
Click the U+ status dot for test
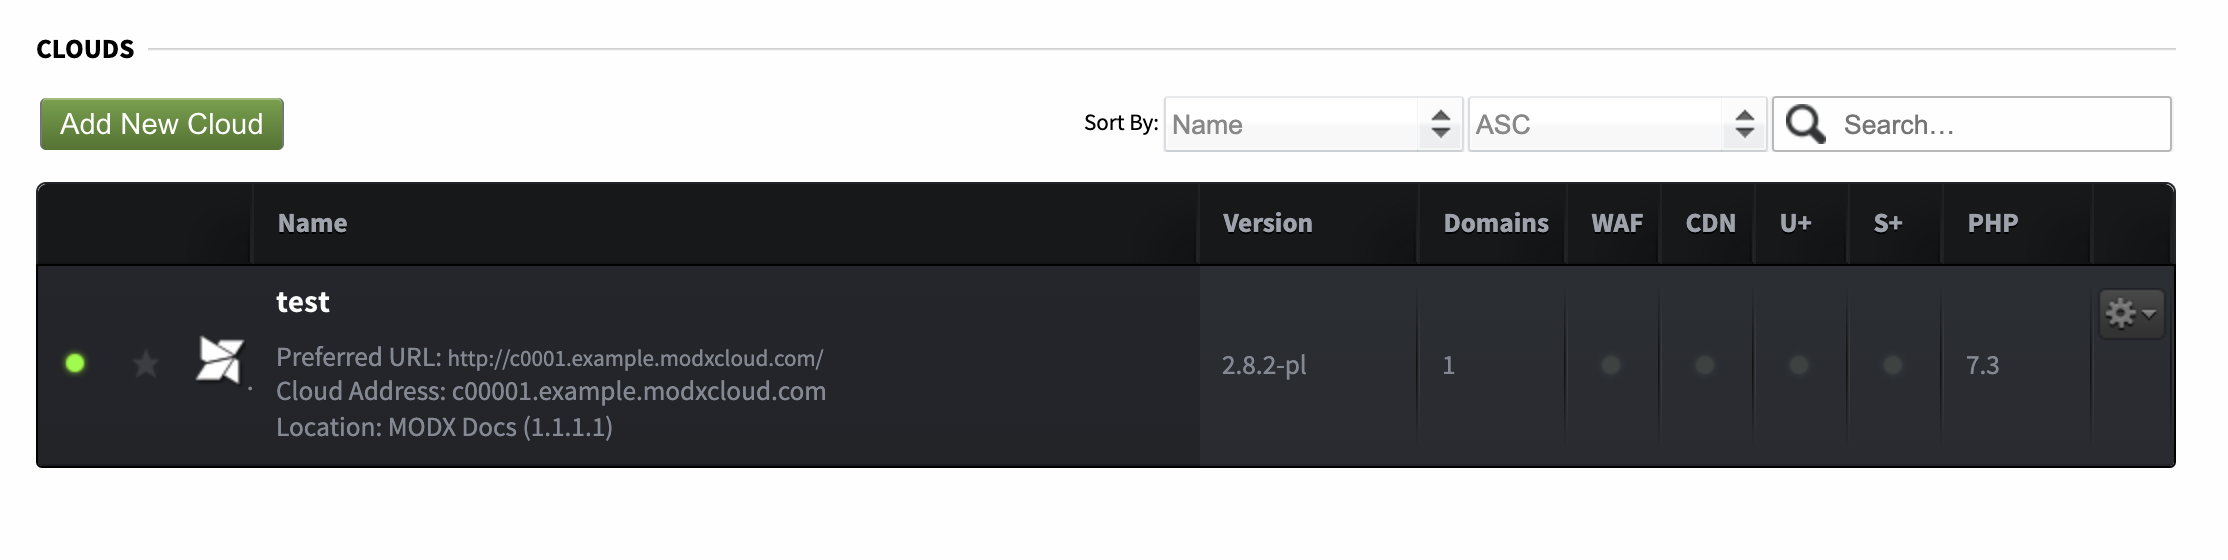coord(1799,365)
